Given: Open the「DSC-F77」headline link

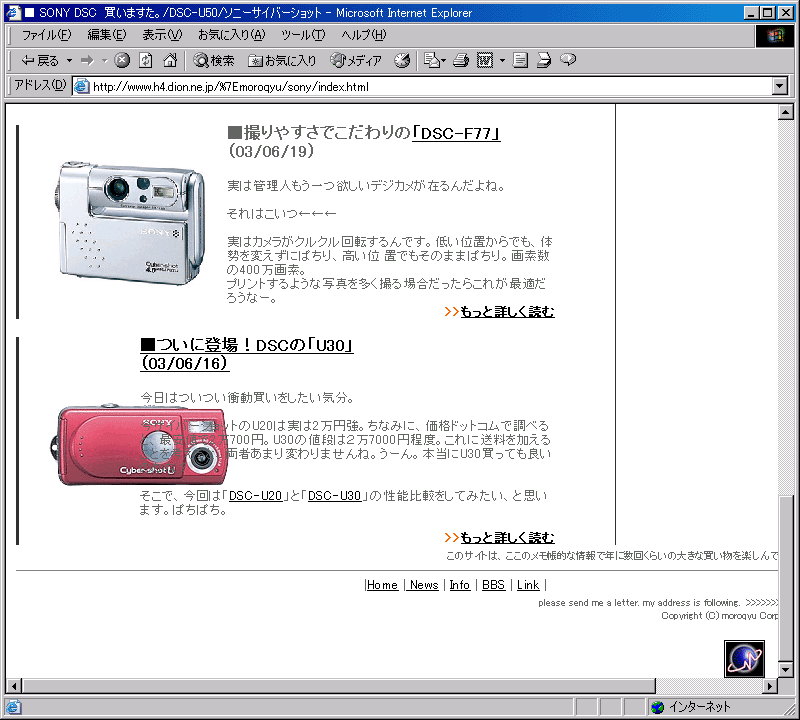Looking at the screenshot, I should tap(456, 134).
